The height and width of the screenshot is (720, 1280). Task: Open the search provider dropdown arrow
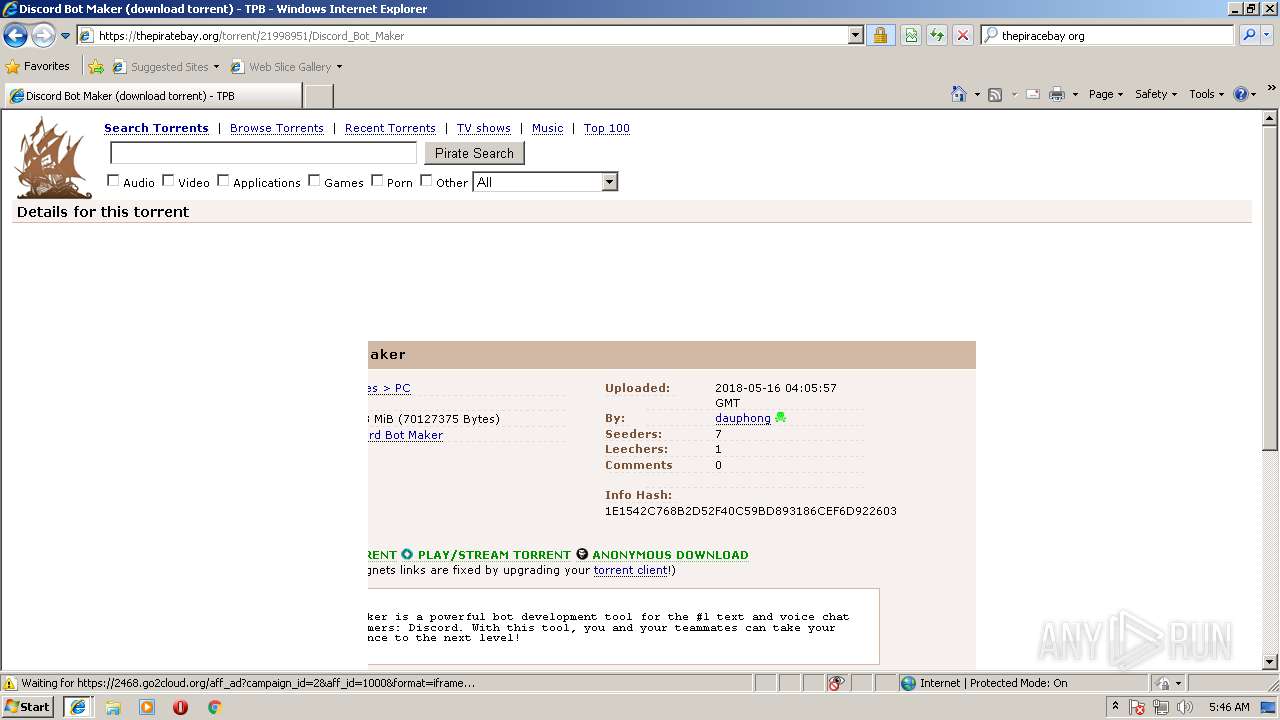[x=1268, y=35]
